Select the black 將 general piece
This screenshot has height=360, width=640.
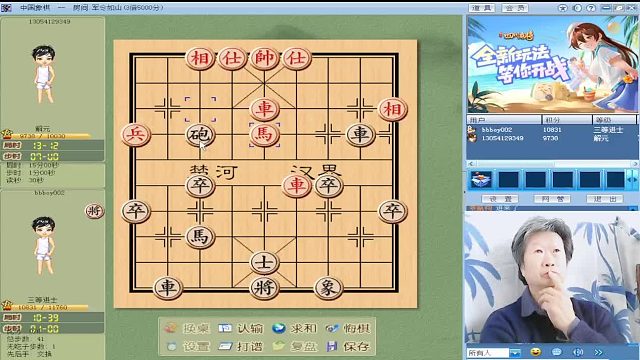[264, 288]
